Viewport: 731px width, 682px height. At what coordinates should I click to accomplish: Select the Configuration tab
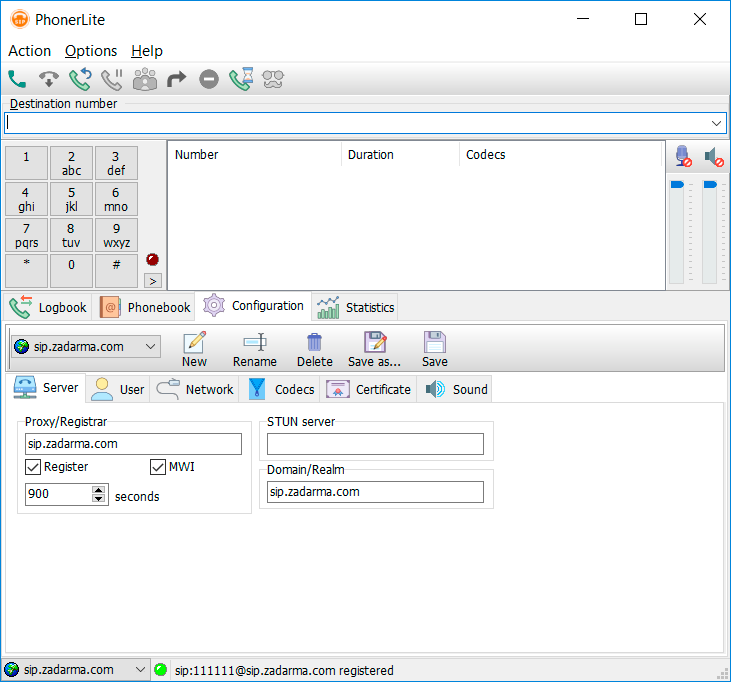pos(253,306)
